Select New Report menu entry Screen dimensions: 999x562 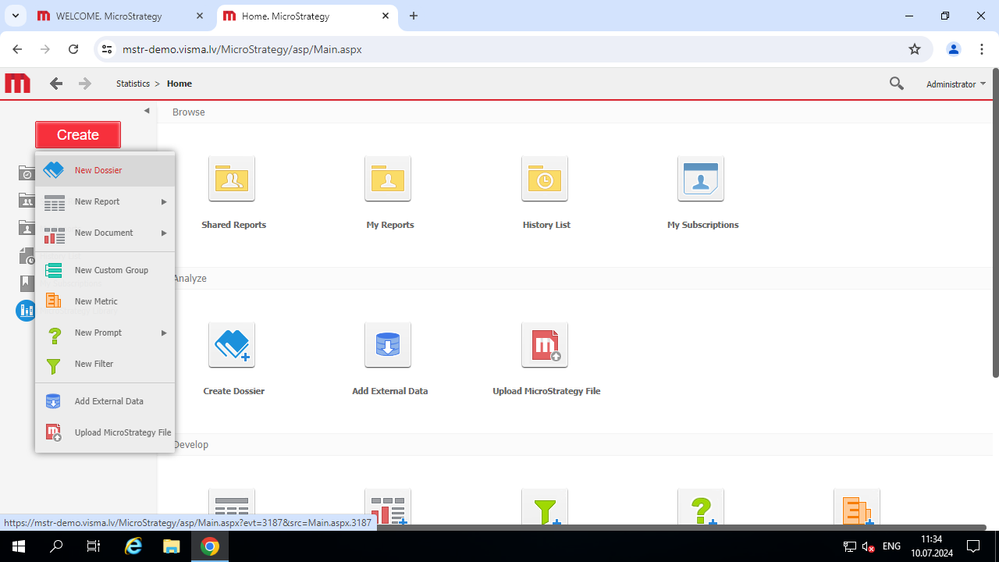click(105, 201)
